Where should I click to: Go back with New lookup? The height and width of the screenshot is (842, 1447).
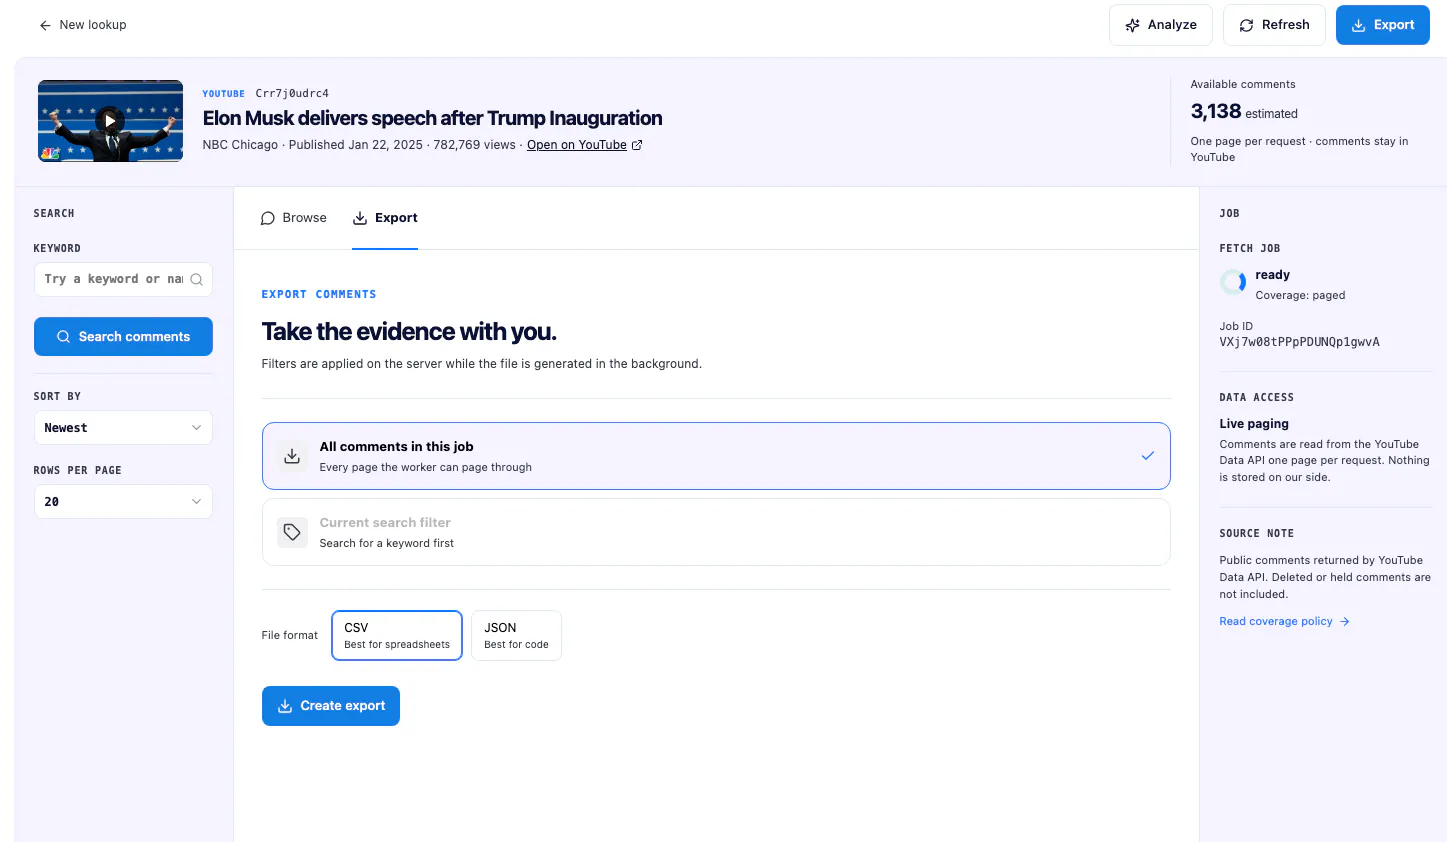(x=83, y=25)
